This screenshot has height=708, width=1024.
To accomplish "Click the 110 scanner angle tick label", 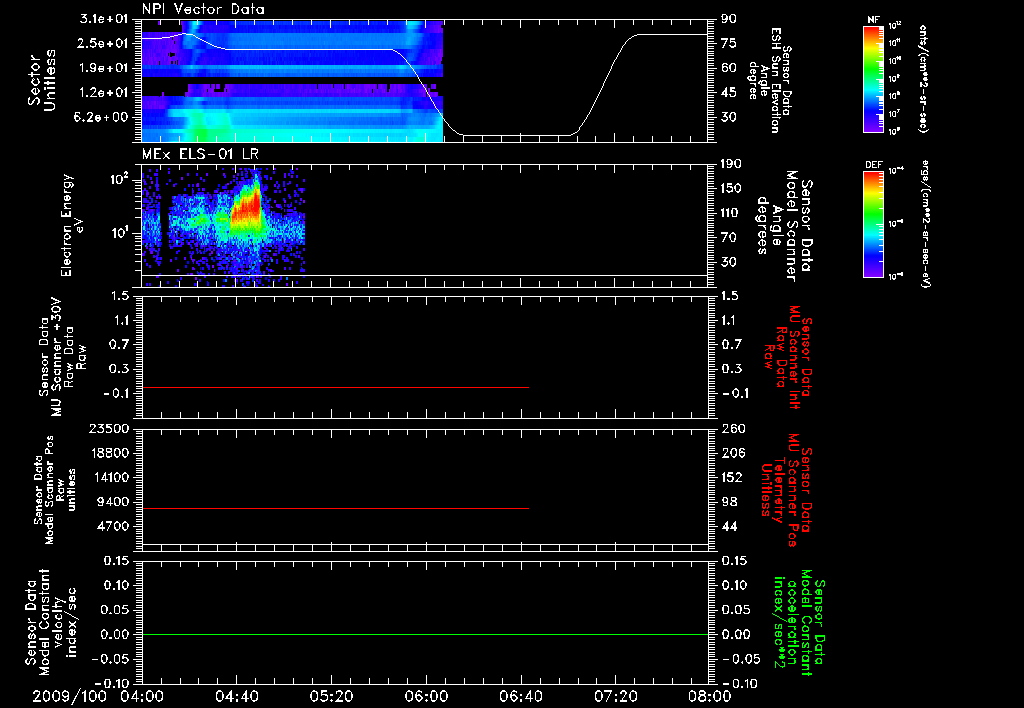I will pos(731,213).
